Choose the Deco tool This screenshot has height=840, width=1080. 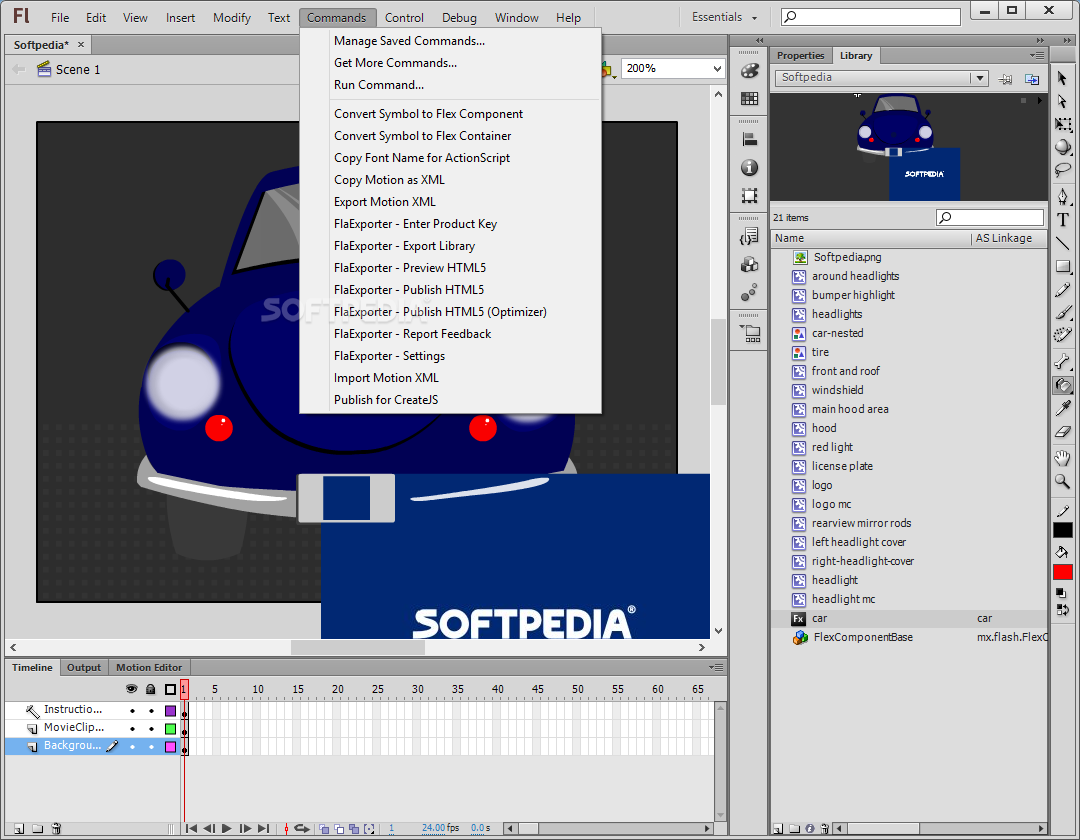[x=1063, y=335]
